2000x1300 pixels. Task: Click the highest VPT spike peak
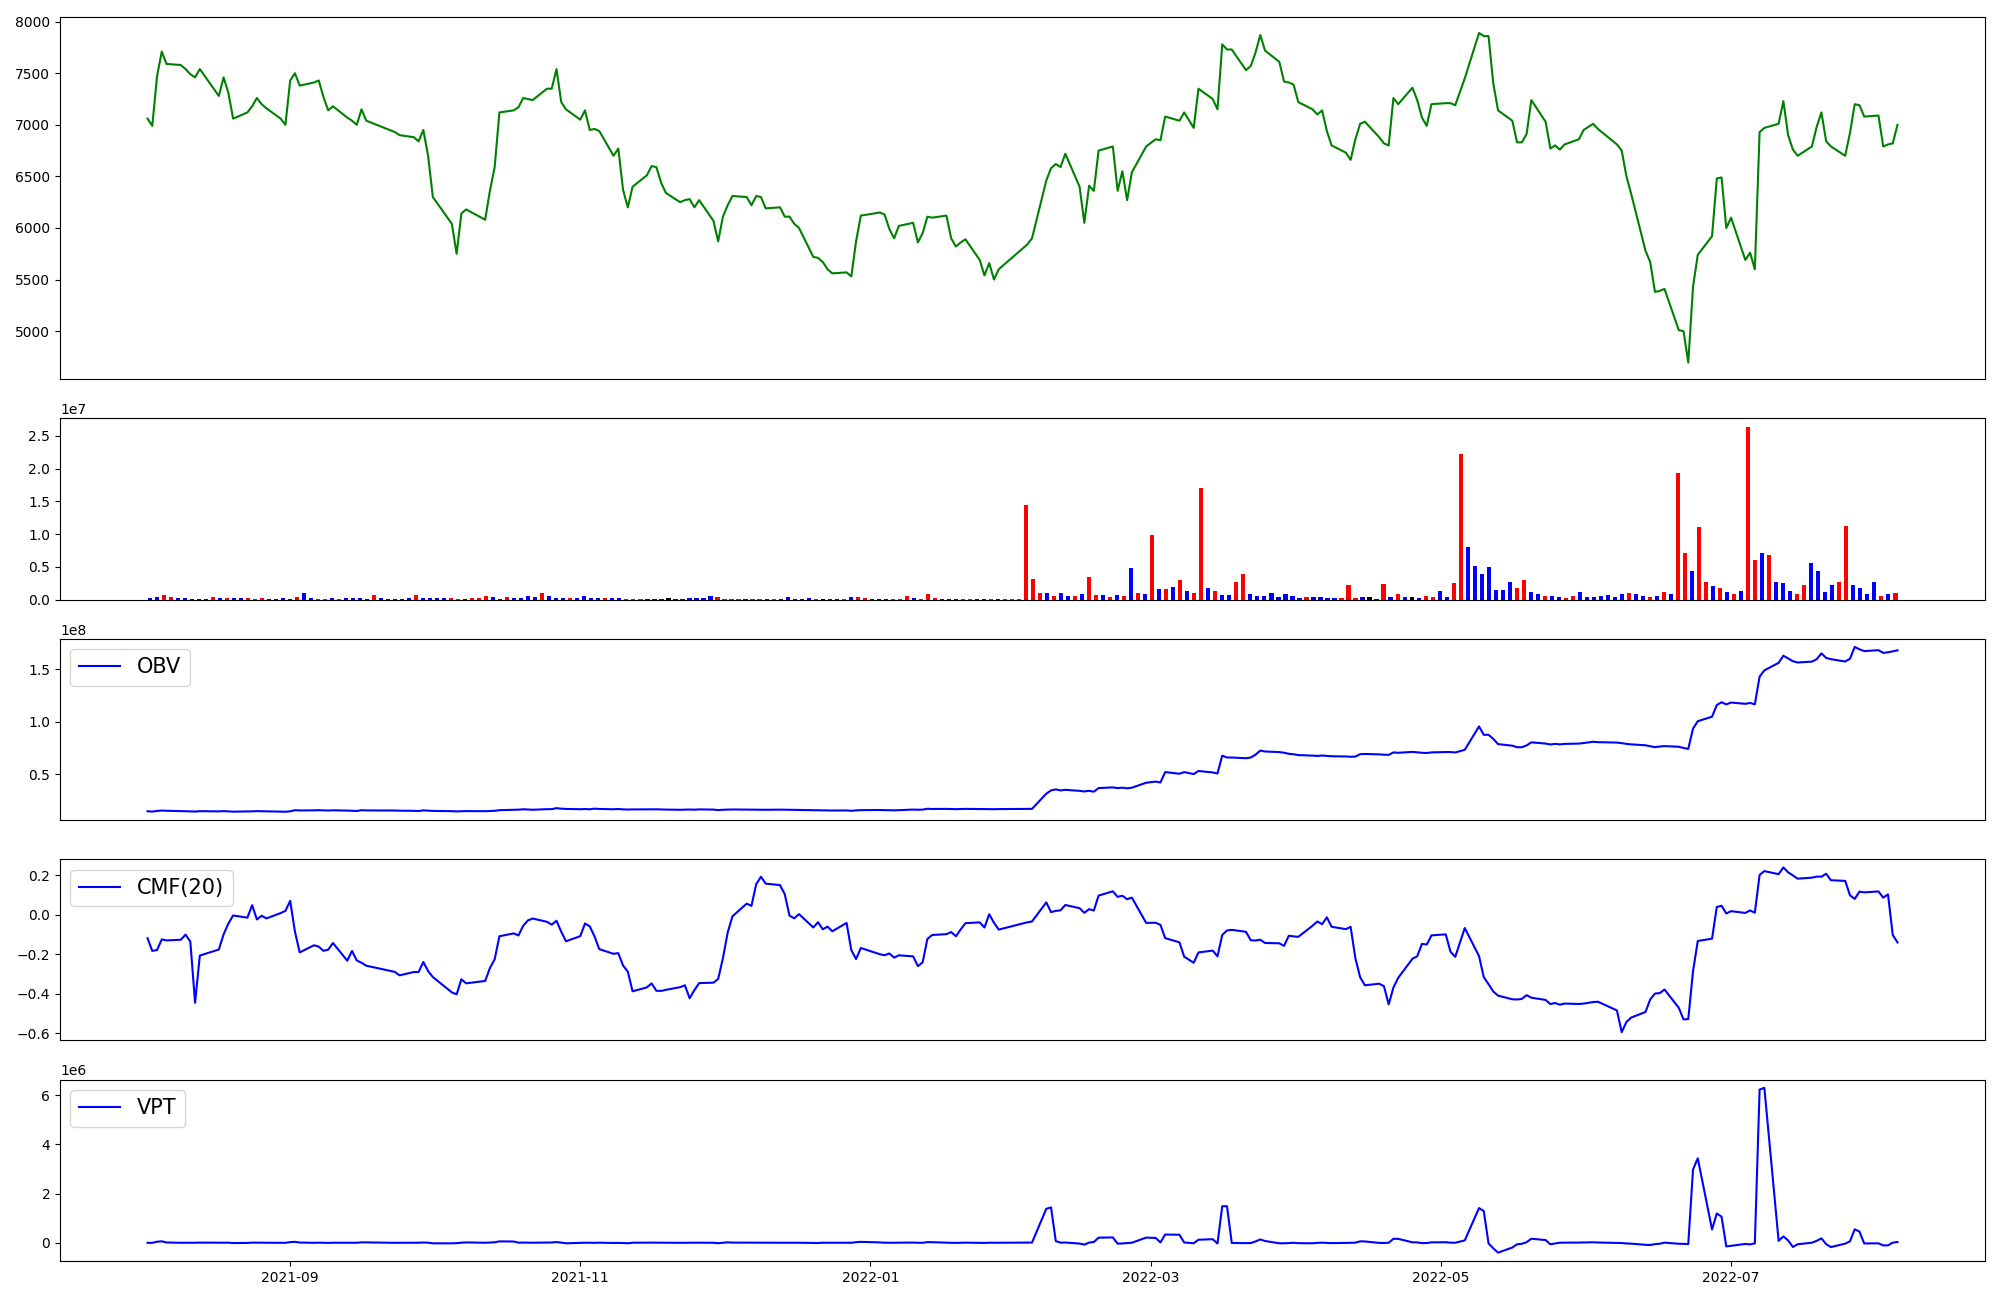click(1763, 1089)
